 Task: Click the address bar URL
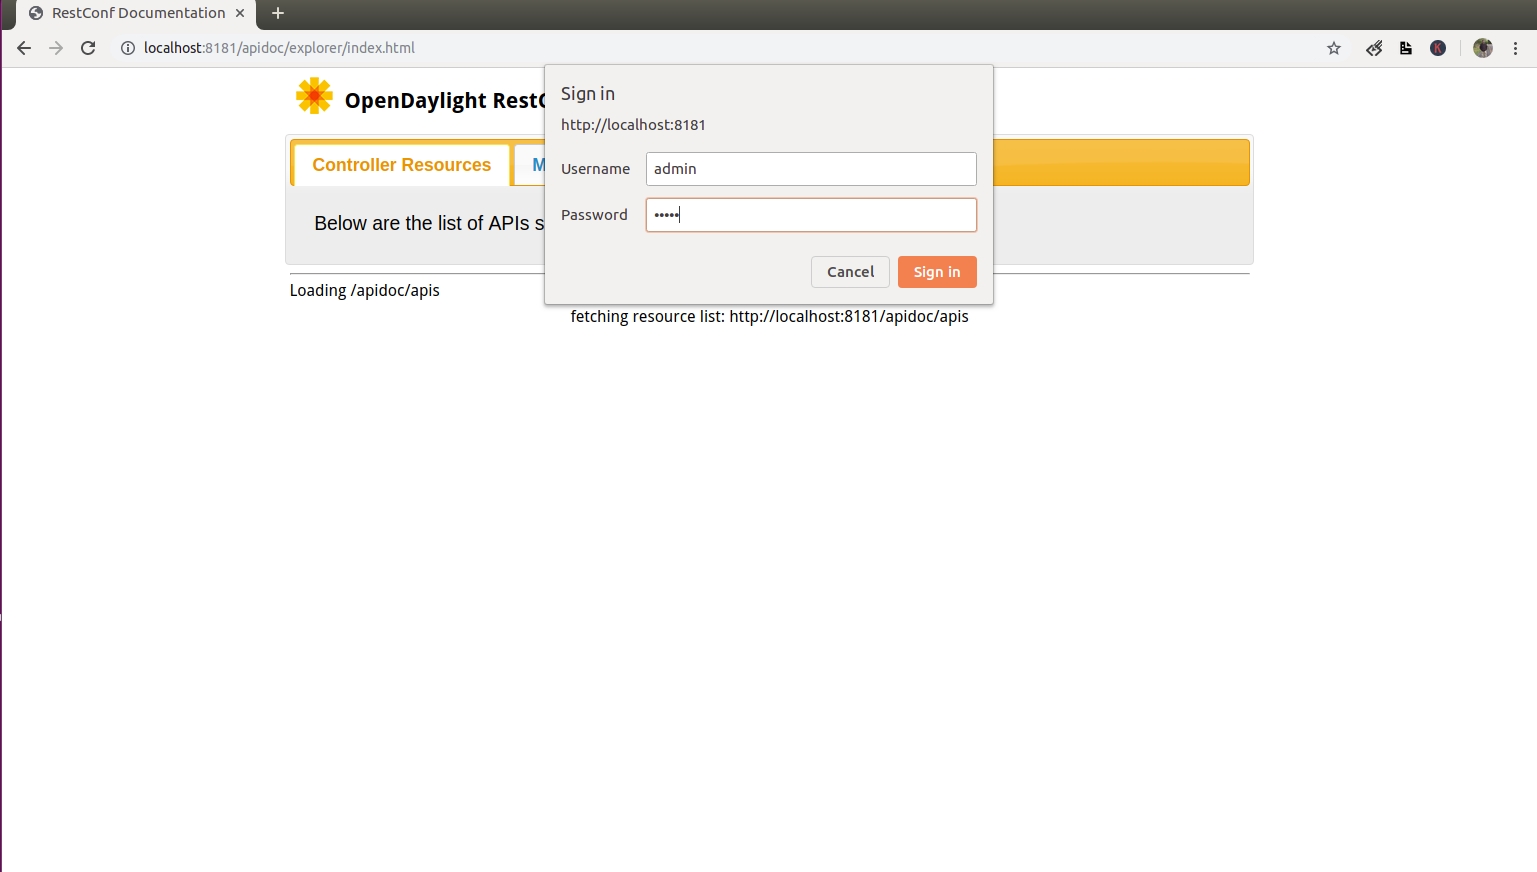tap(279, 48)
